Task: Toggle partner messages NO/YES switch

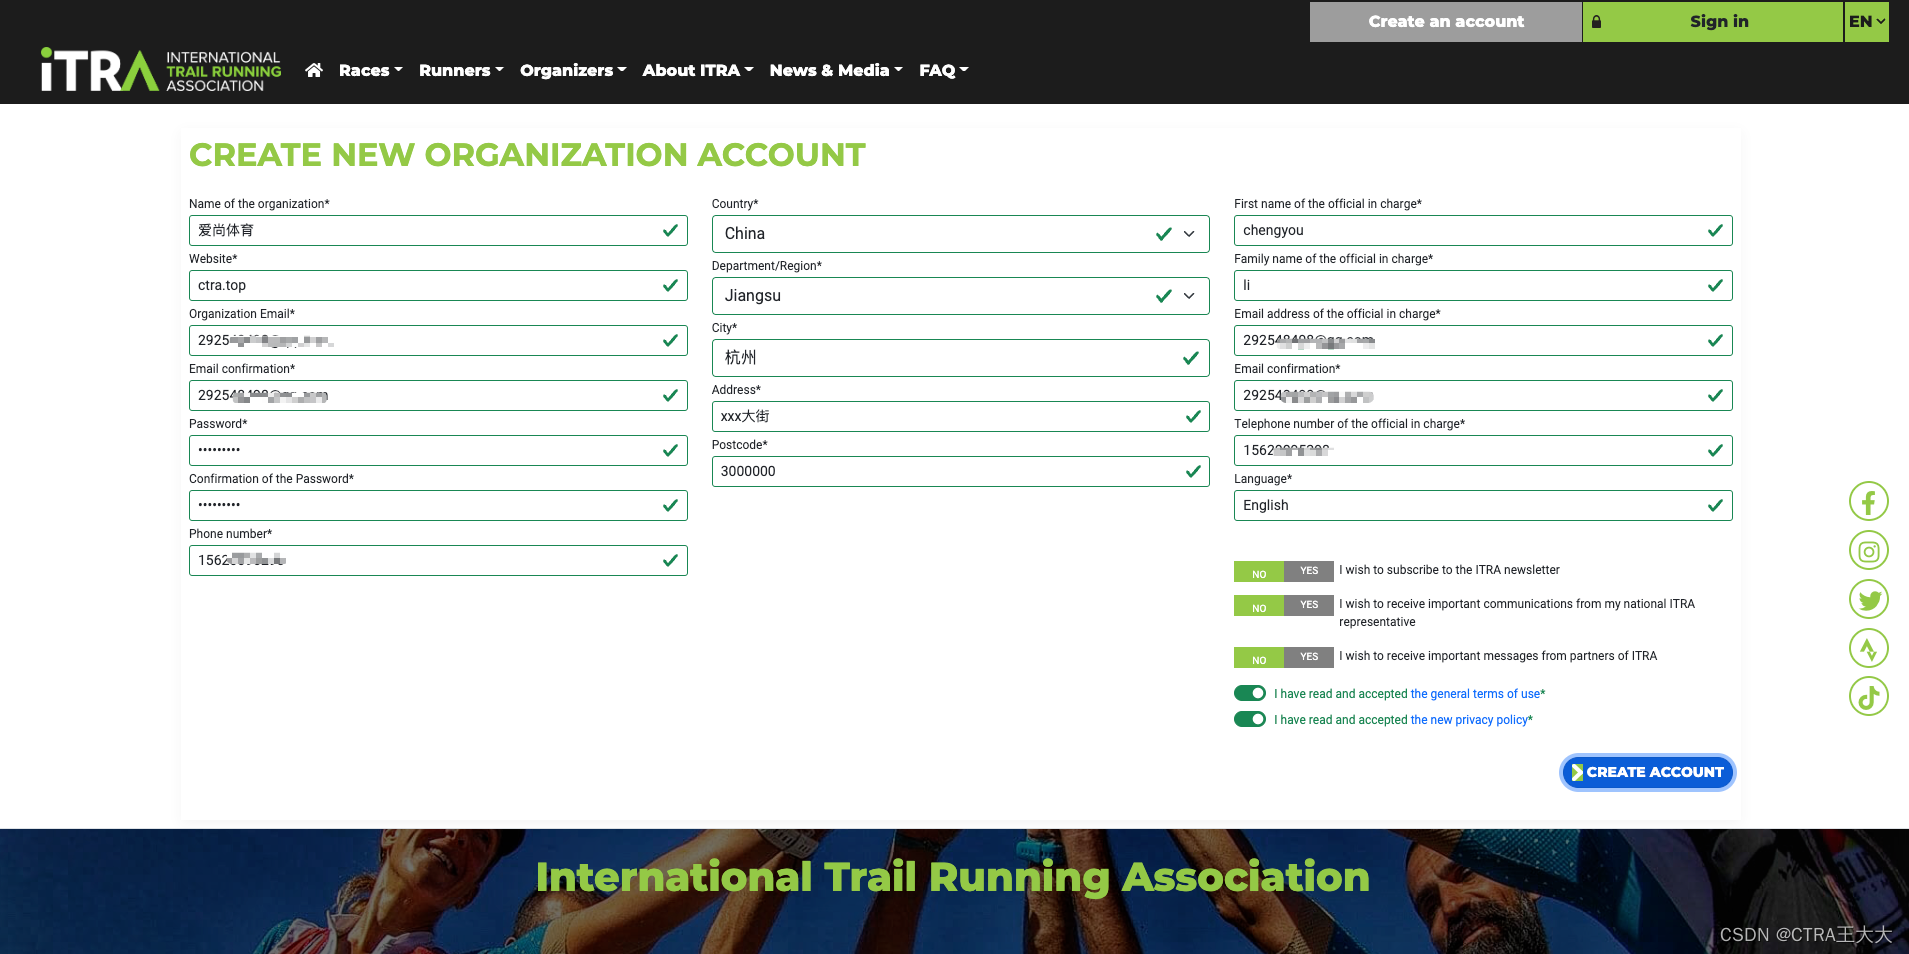Action: 1284,657
